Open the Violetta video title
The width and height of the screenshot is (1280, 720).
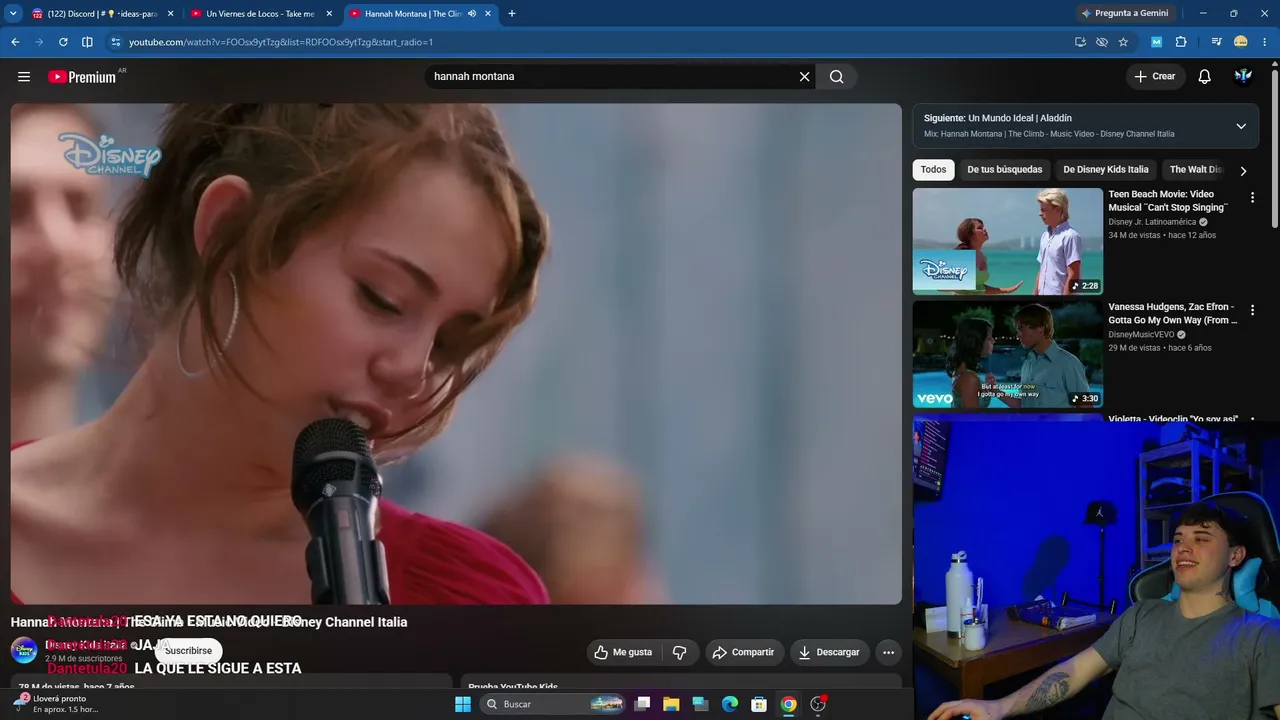(1173, 419)
